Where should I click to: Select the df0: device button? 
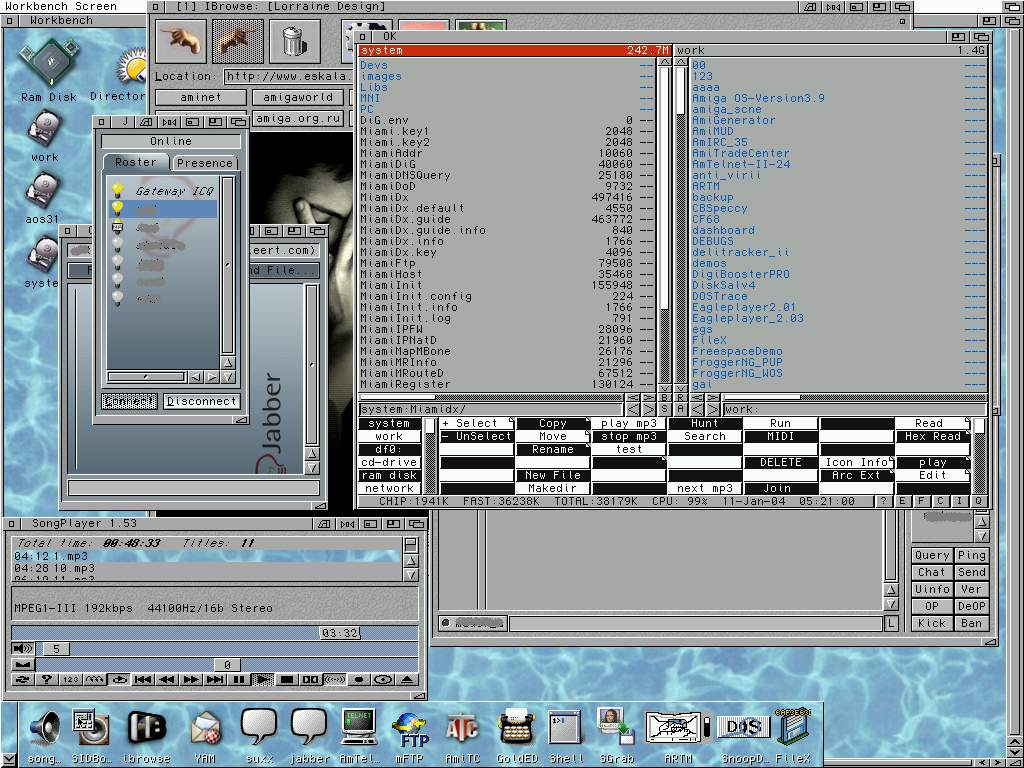pyautogui.click(x=389, y=449)
